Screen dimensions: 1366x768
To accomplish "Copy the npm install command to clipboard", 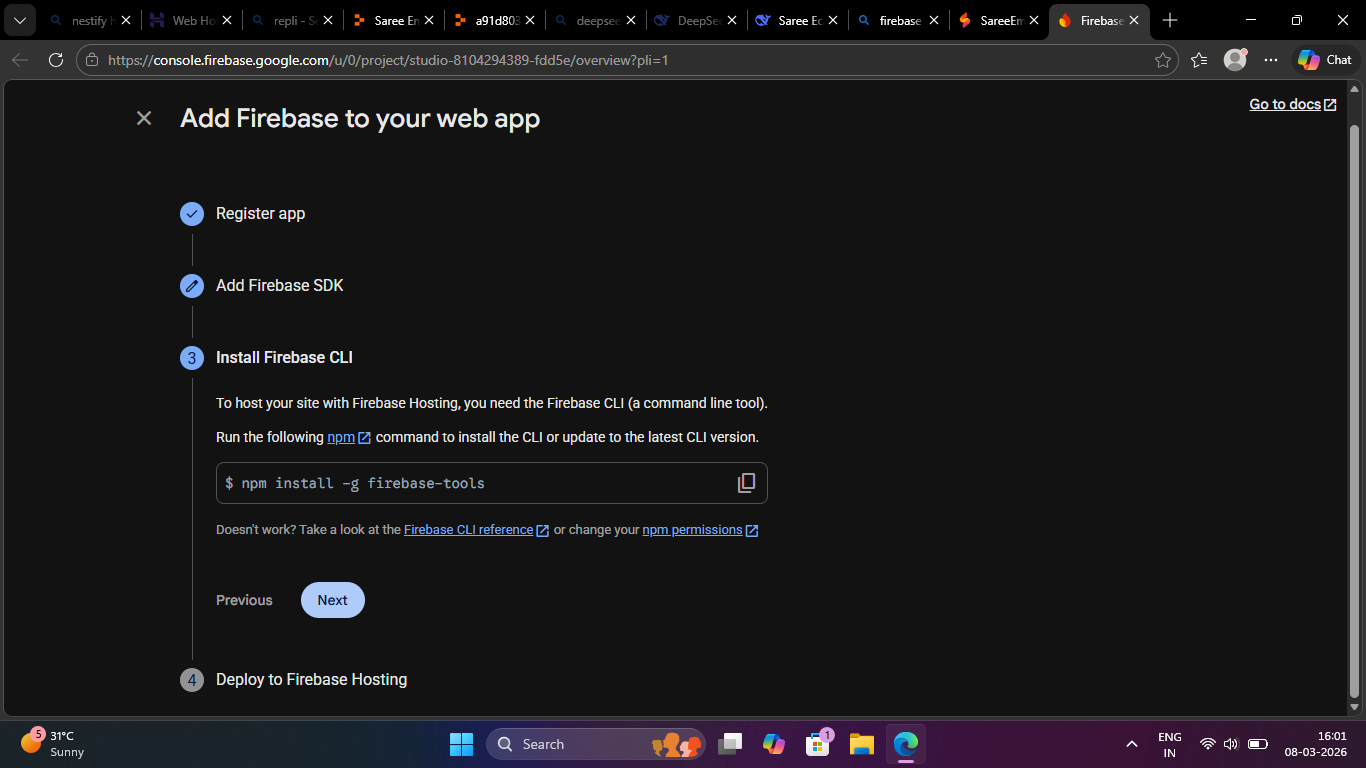I will click(x=746, y=483).
